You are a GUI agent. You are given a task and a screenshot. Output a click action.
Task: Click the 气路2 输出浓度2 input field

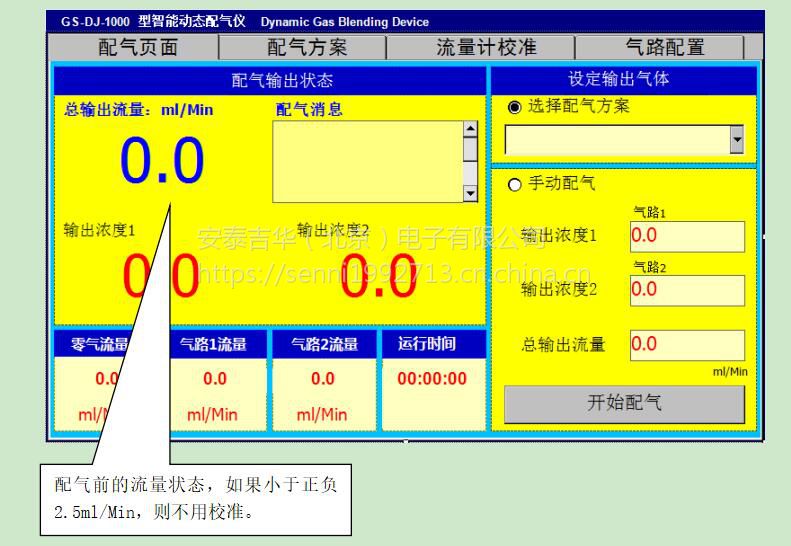click(x=687, y=290)
